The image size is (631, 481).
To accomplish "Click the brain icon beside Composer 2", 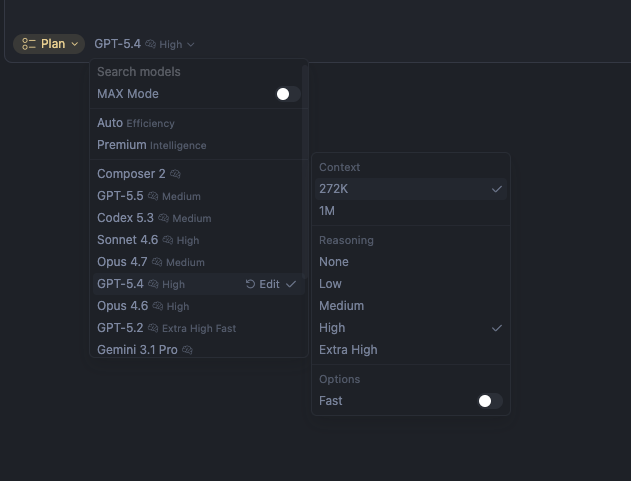I will pyautogui.click(x=175, y=174).
